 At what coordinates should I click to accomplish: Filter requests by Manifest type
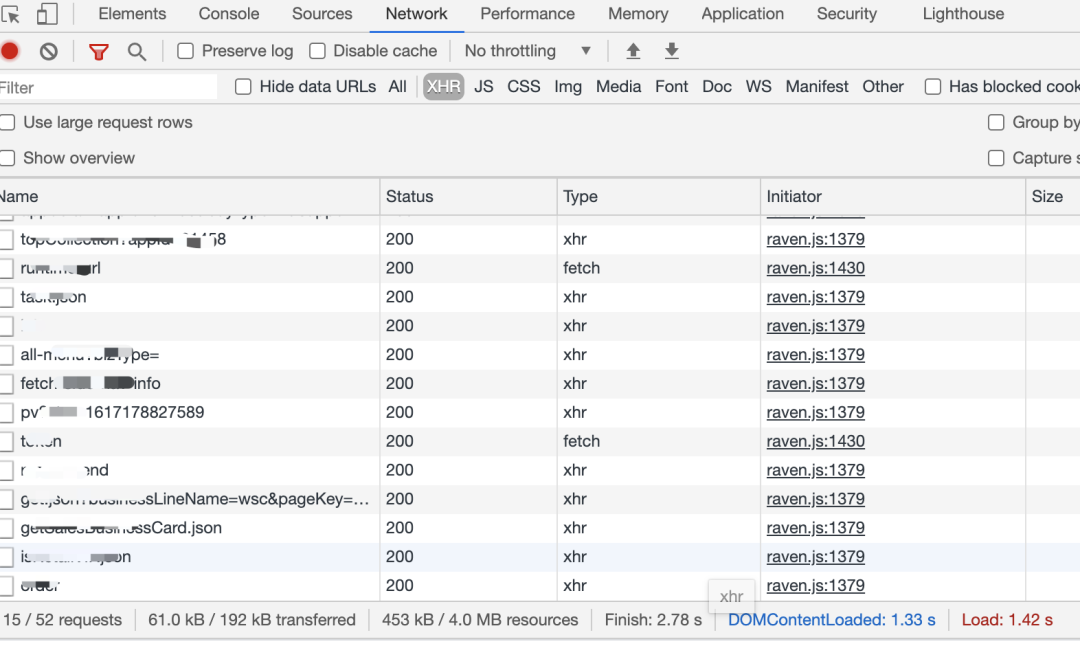(817, 87)
